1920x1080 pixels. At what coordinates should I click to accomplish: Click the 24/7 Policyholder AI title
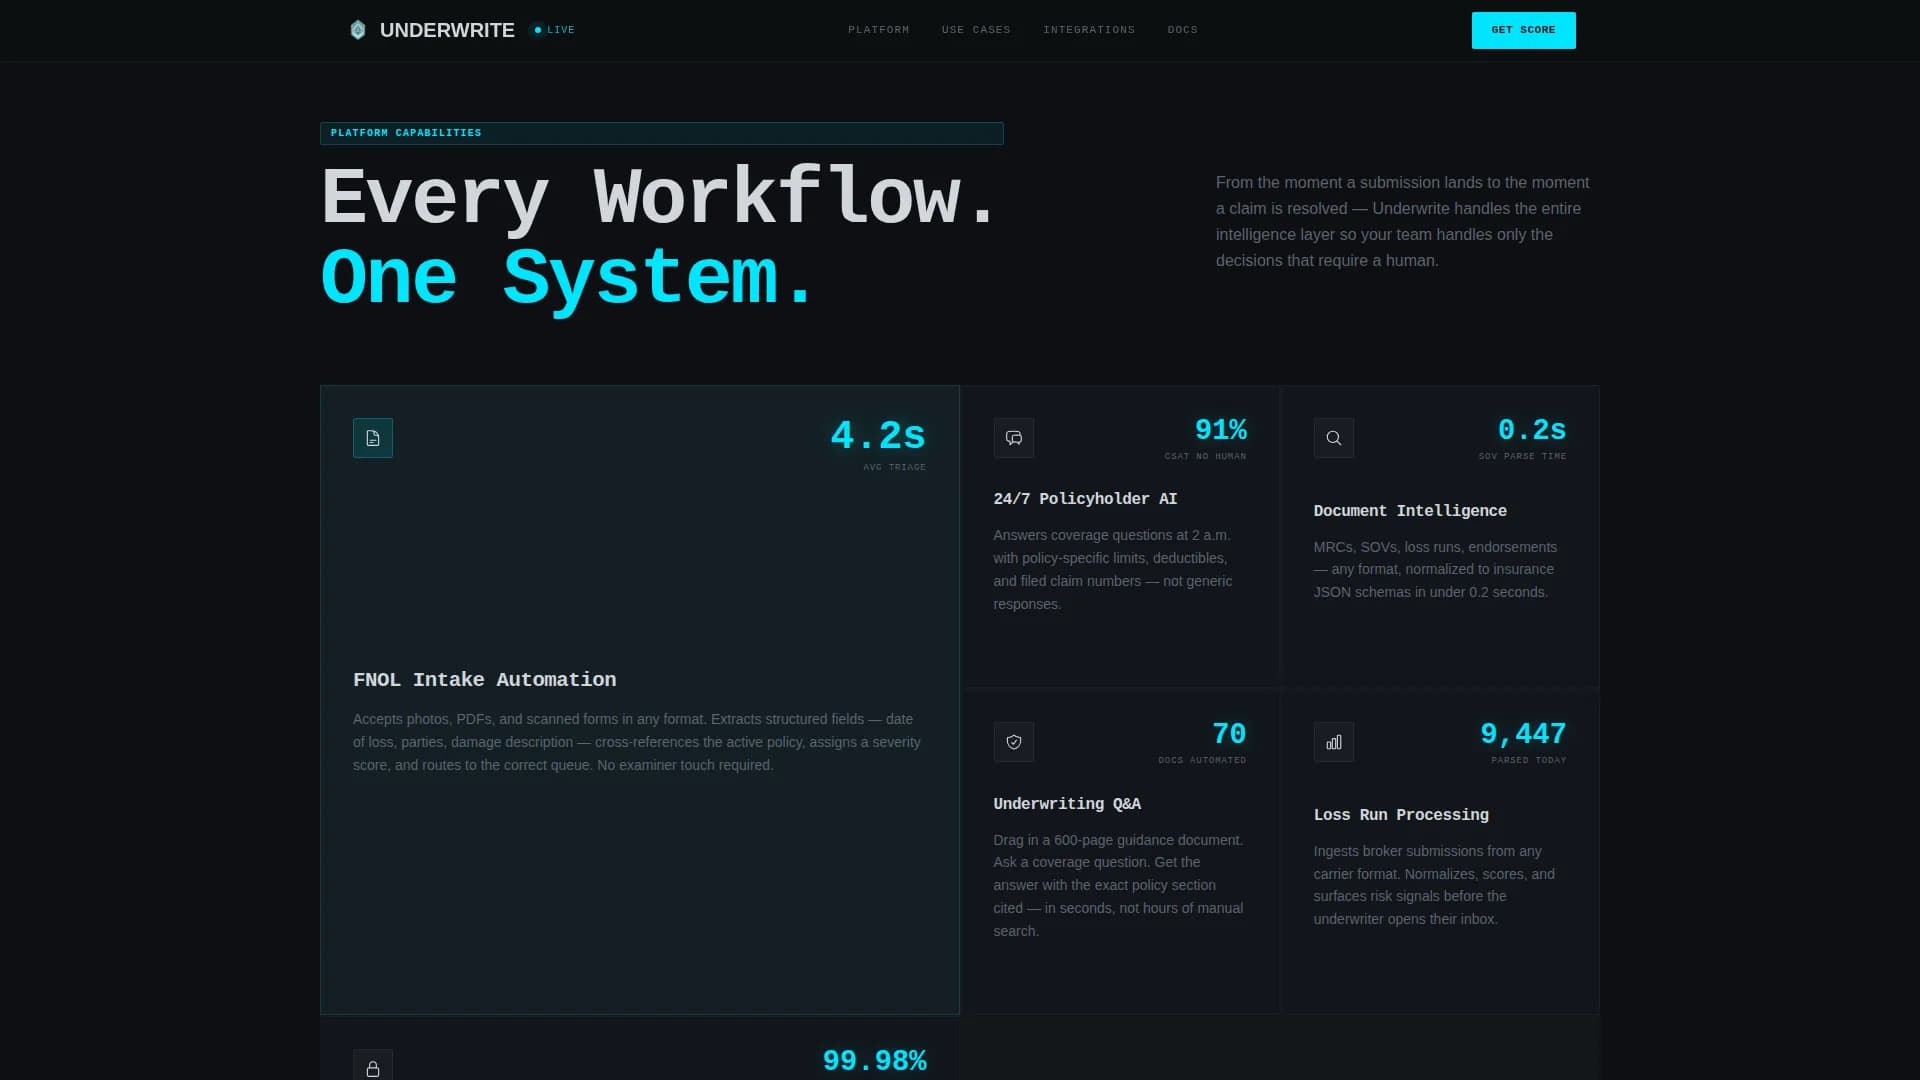pyautogui.click(x=1085, y=499)
